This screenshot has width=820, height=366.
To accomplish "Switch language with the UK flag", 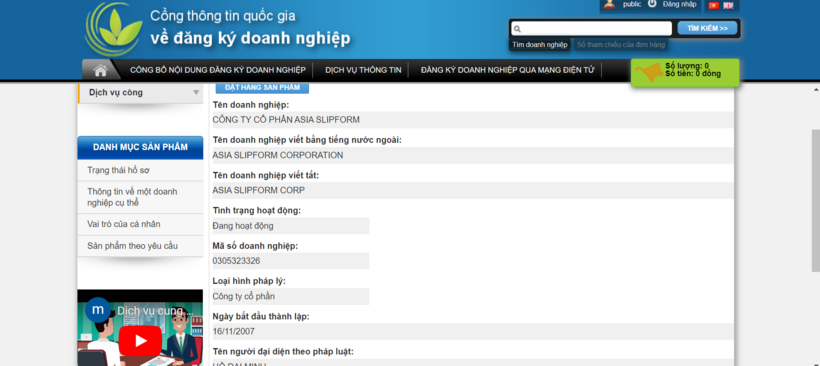I will coord(728,5).
